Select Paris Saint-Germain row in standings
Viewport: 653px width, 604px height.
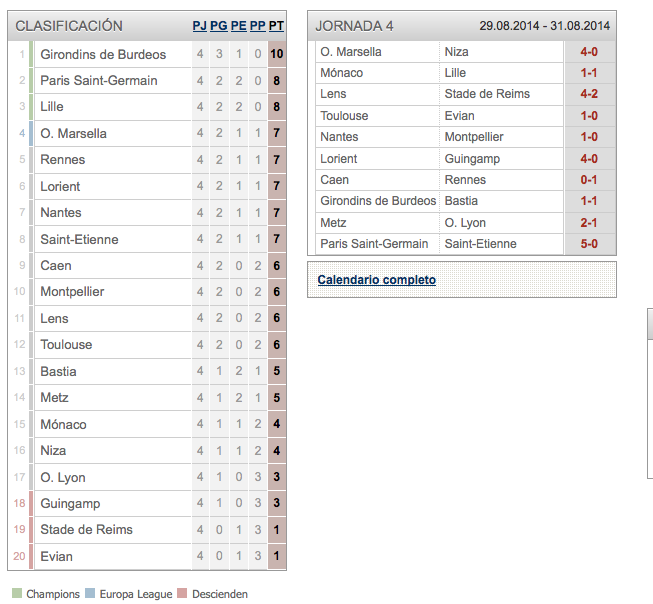point(147,80)
